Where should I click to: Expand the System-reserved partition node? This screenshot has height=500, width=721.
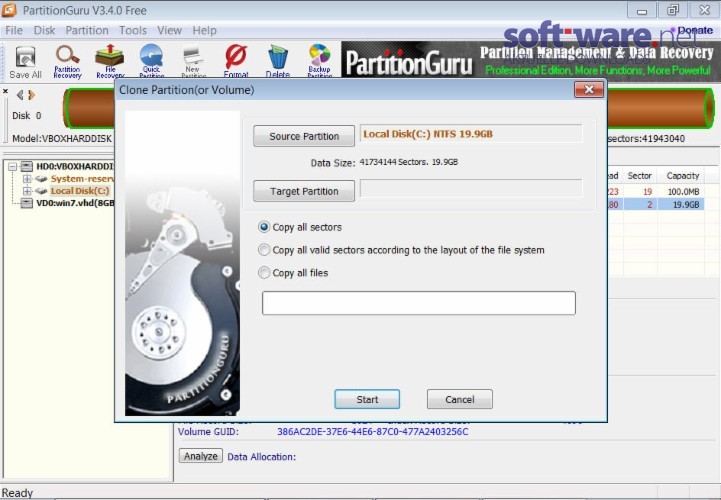(27, 178)
